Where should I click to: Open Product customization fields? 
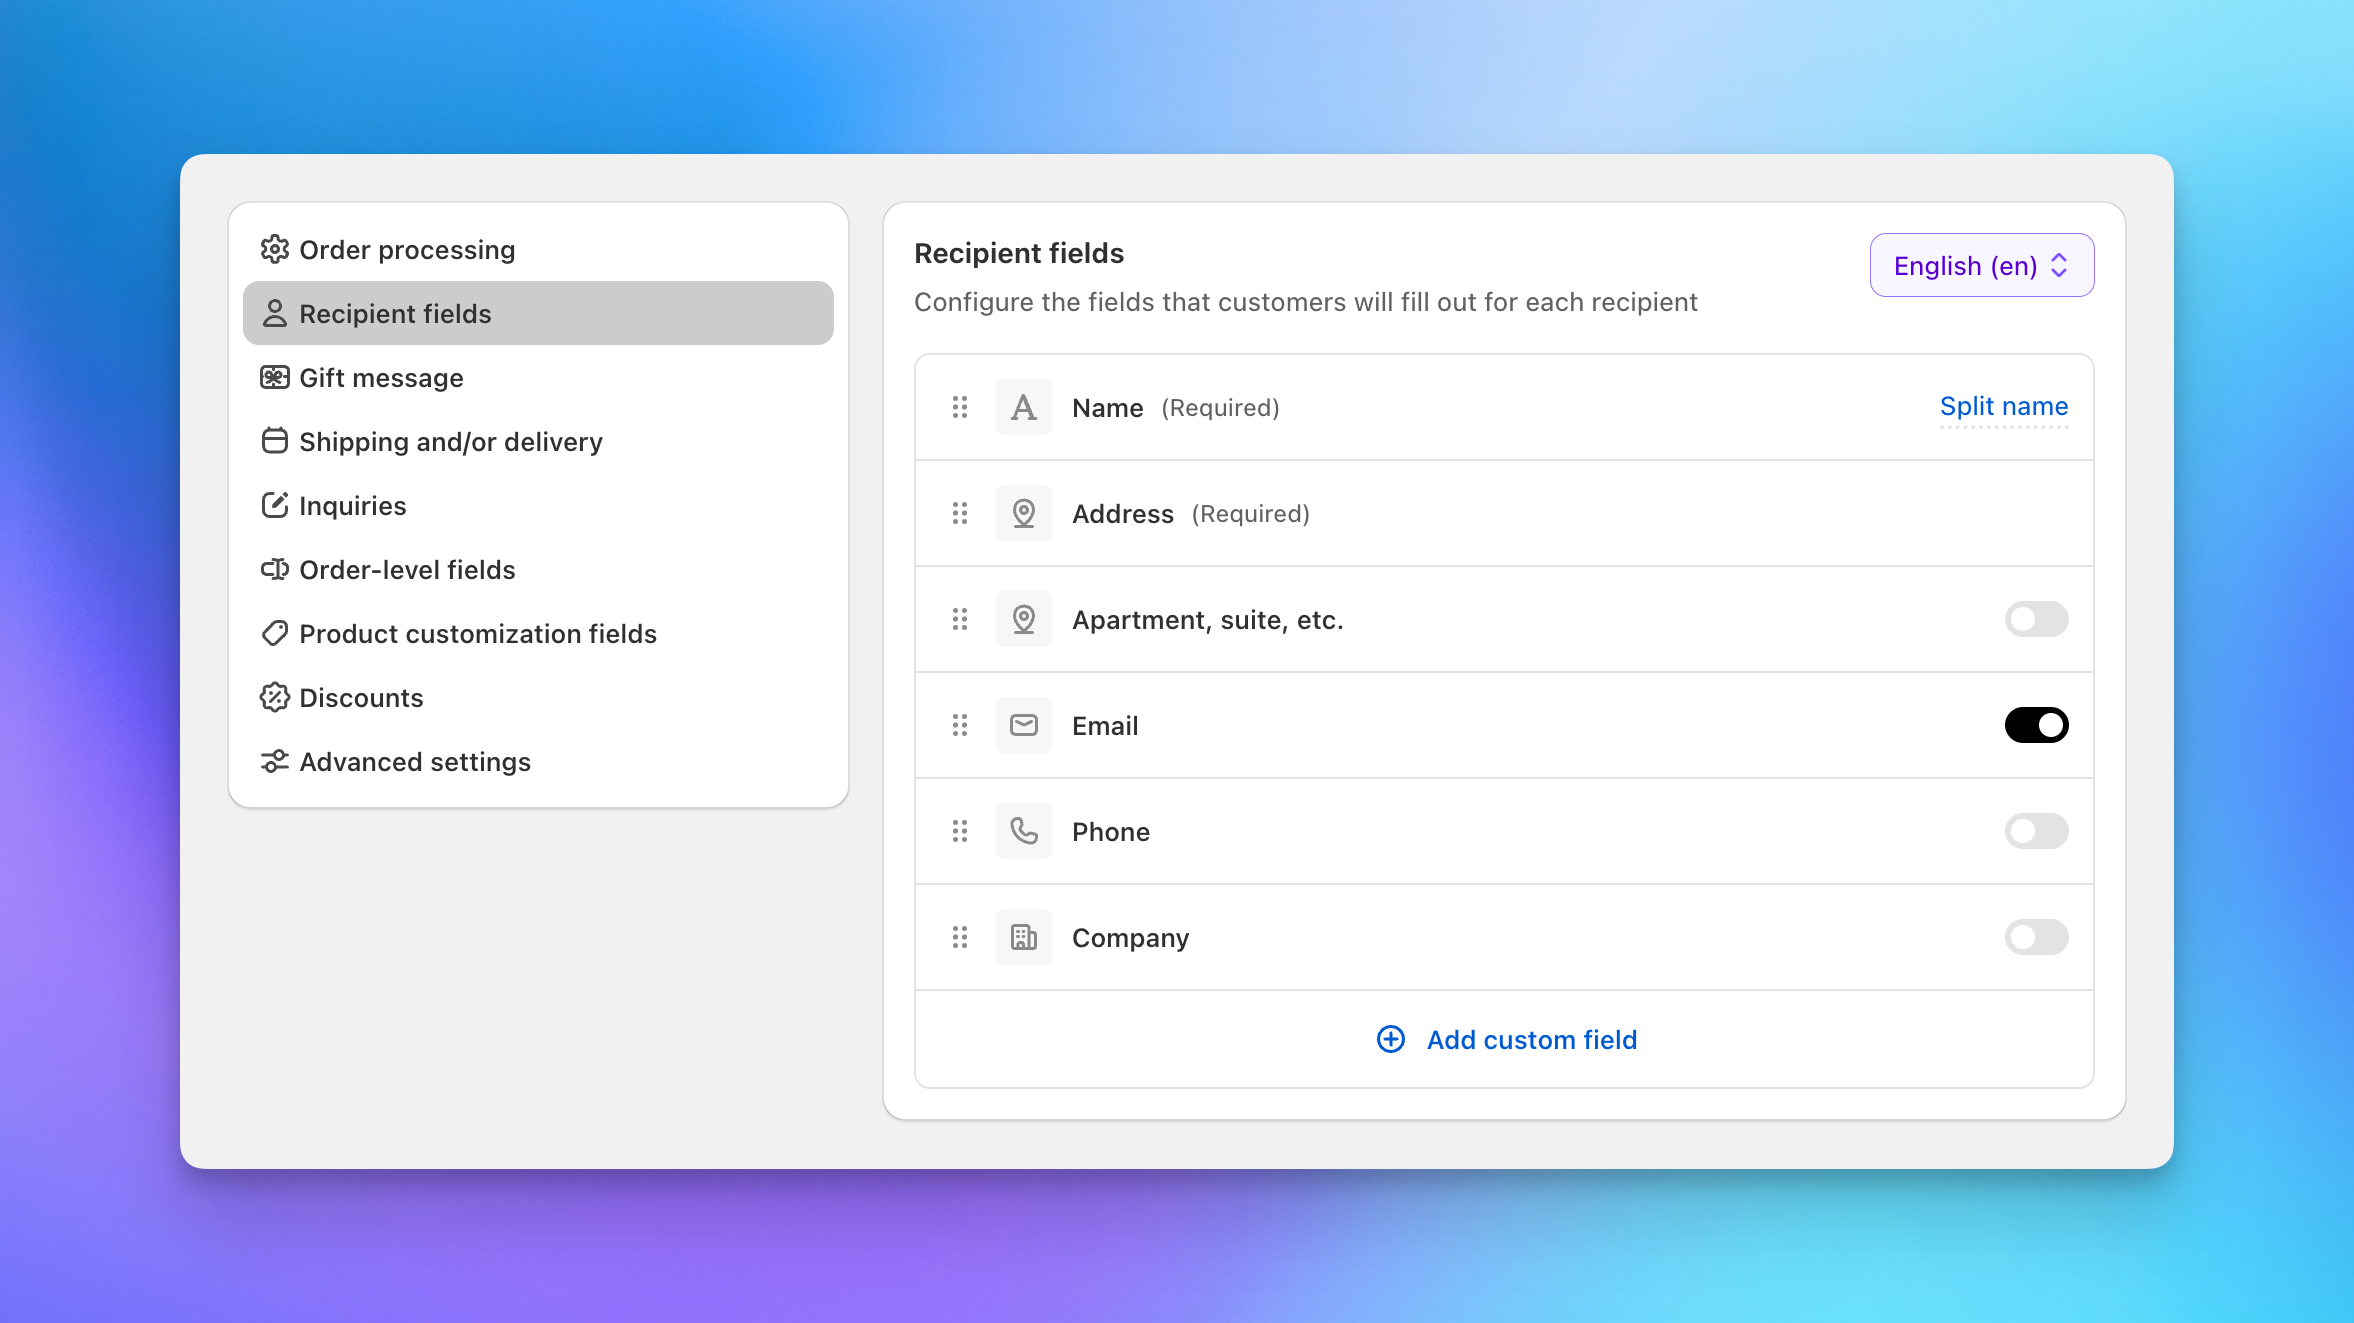pyautogui.click(x=538, y=634)
